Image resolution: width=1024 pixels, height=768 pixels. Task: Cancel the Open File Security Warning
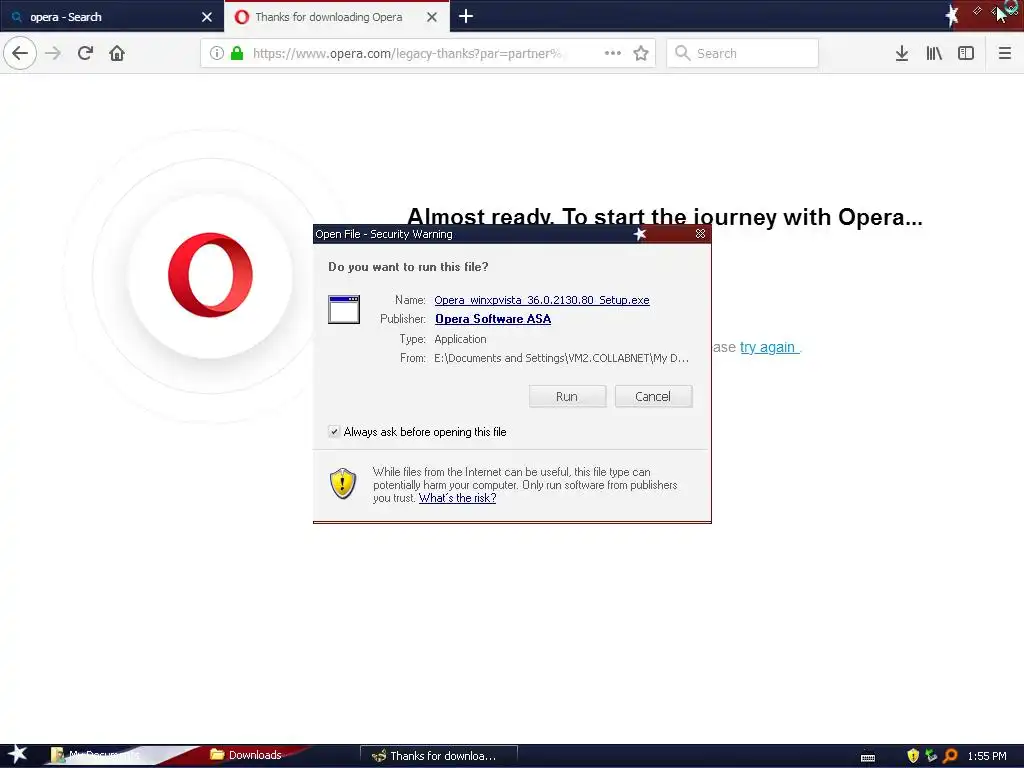pyautogui.click(x=653, y=396)
